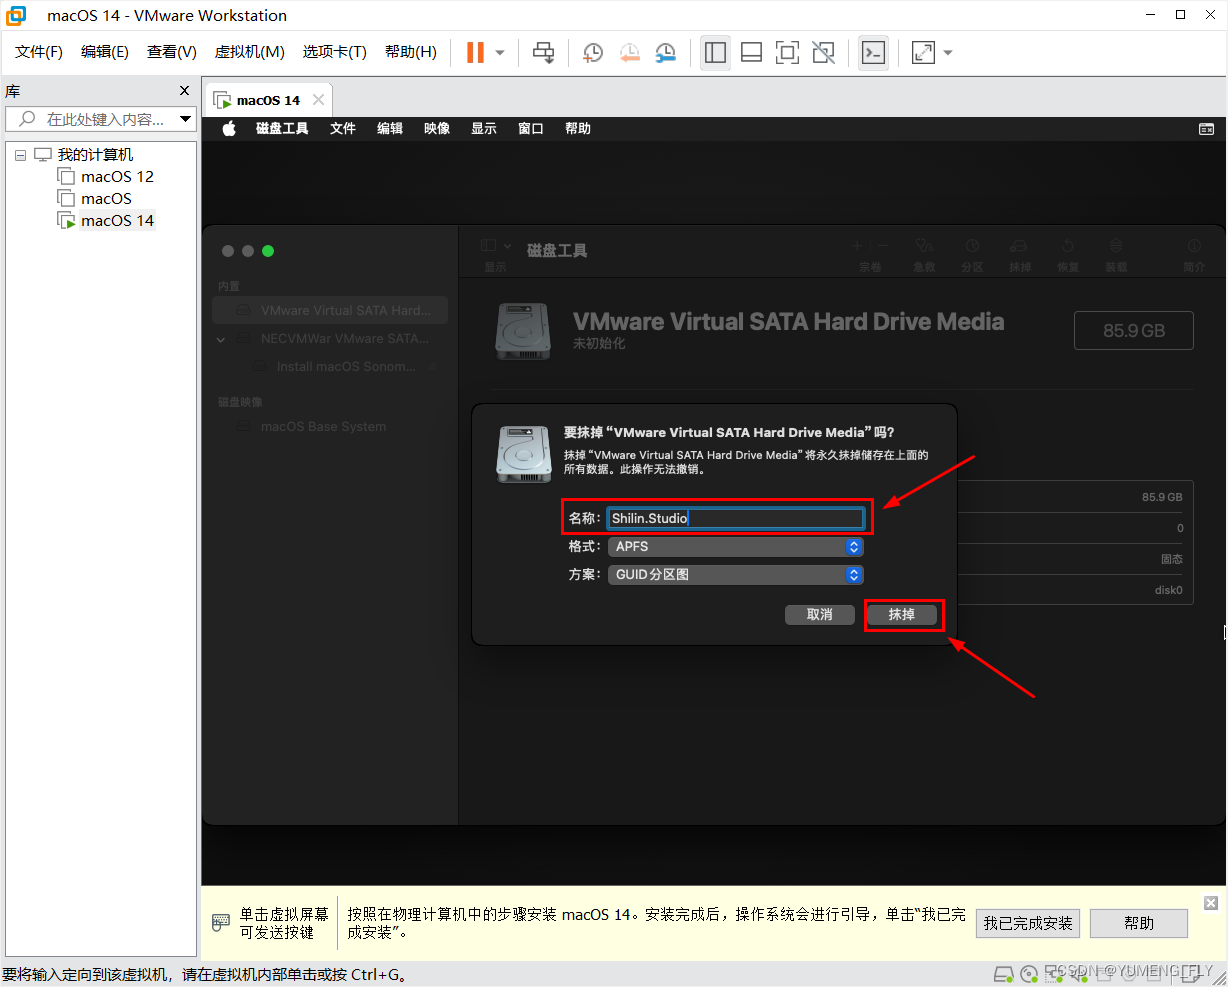The height and width of the screenshot is (987, 1228).
Task: Open the Partition (分区) tool
Action: (973, 252)
